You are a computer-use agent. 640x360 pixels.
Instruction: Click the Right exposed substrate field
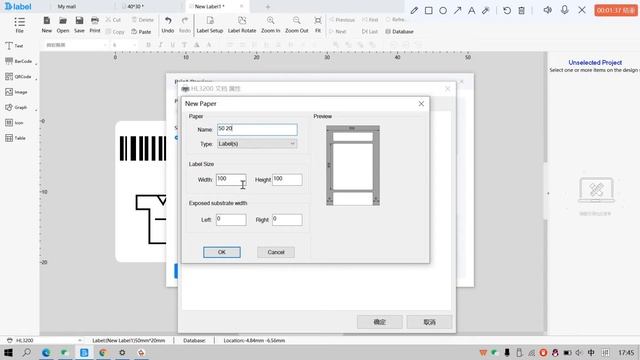pos(287,220)
